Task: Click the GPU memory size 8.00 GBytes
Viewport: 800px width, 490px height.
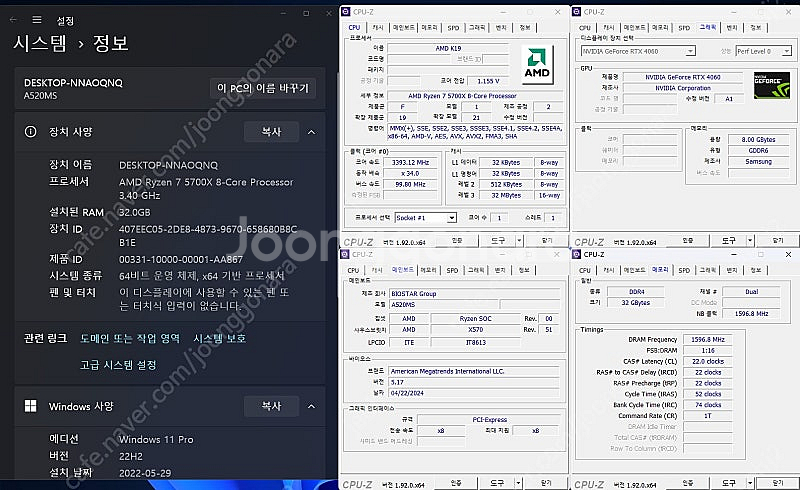Action: [x=758, y=139]
